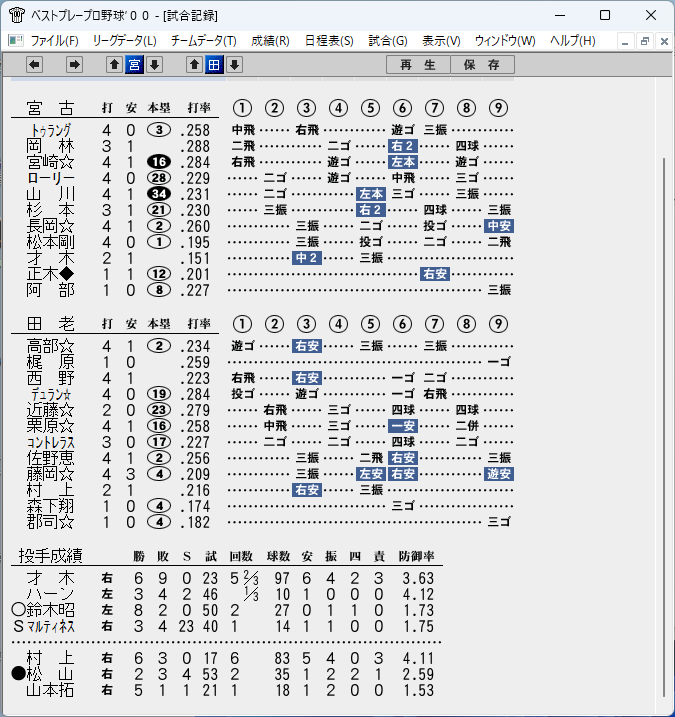Click the app icon in the menu bar

tap(16, 41)
